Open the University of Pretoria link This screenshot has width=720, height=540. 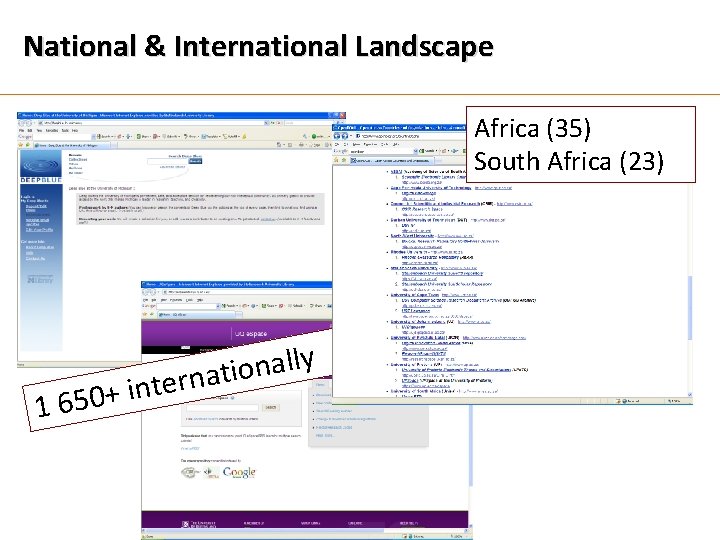point(416,365)
